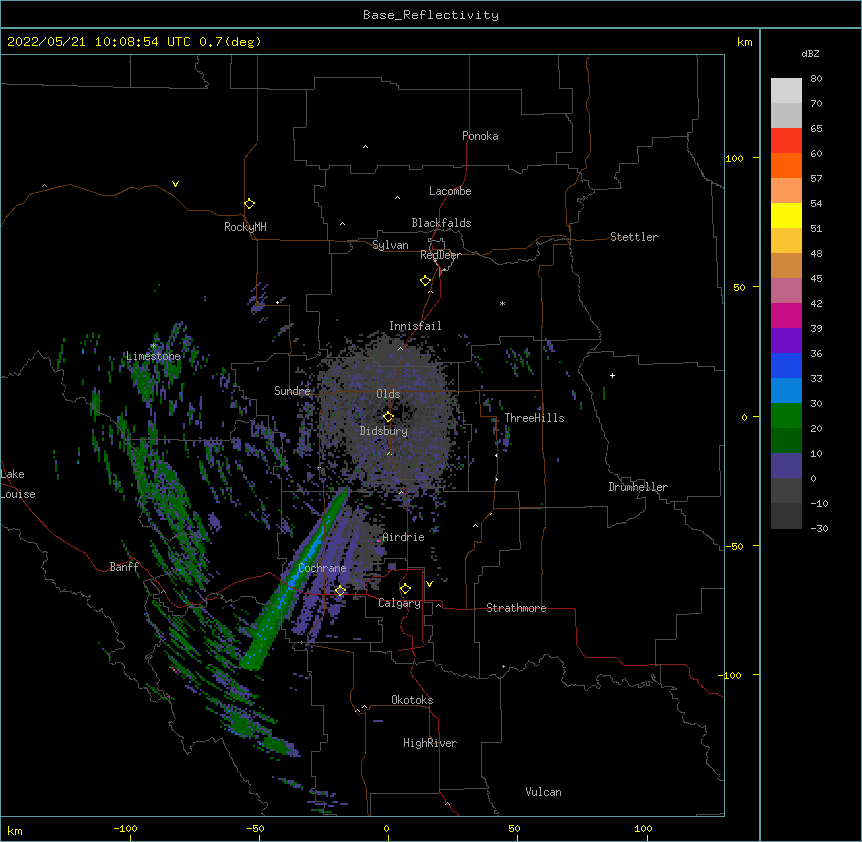Viewport: 862px width, 842px height.
Task: Click the Banff label
Action: [x=124, y=567]
